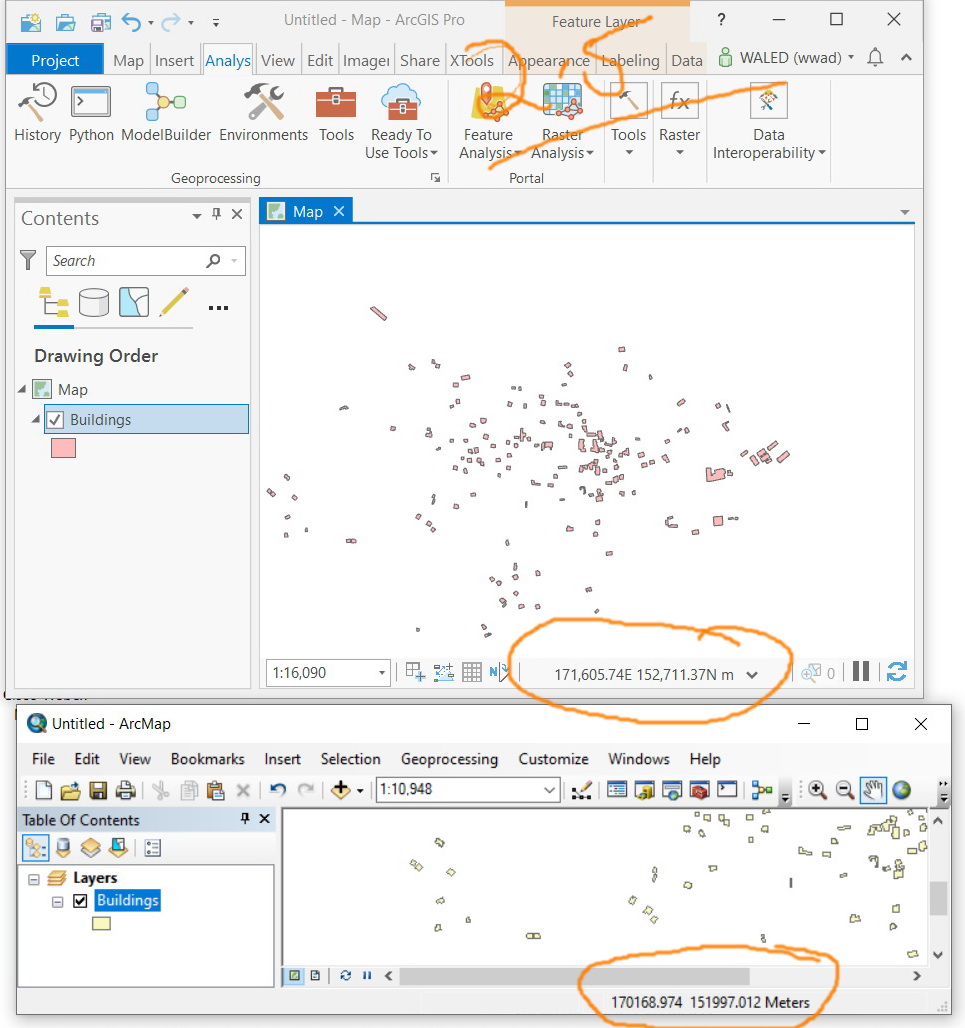Image resolution: width=965 pixels, height=1028 pixels.
Task: Switch to the View ribbon tab
Action: click(278, 60)
